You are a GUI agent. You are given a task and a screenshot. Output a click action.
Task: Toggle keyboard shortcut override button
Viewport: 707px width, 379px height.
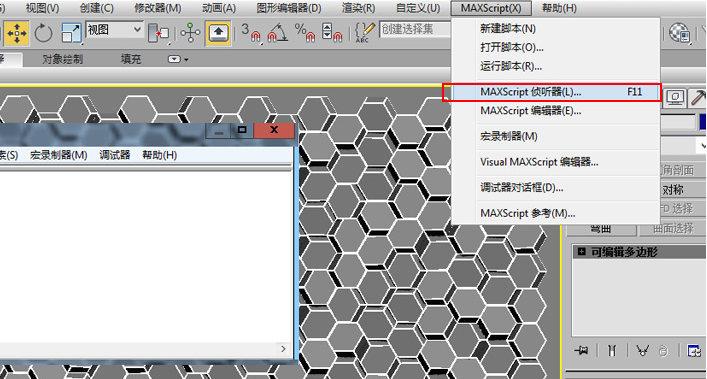coord(219,33)
